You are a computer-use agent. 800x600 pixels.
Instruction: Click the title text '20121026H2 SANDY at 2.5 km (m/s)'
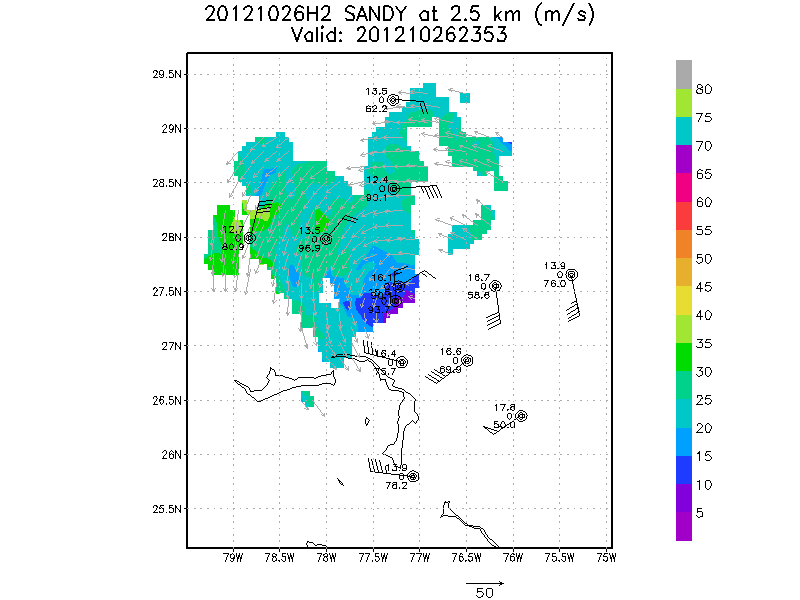click(399, 14)
